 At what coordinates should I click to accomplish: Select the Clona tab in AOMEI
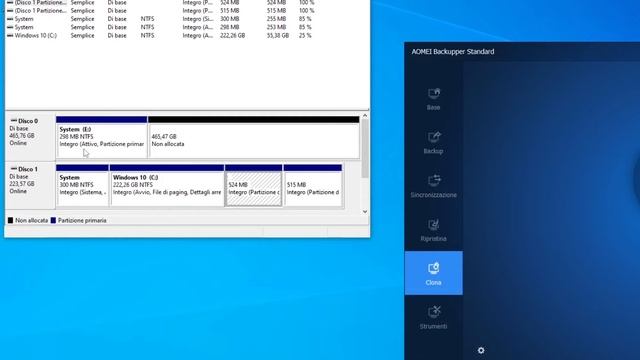(x=433, y=273)
